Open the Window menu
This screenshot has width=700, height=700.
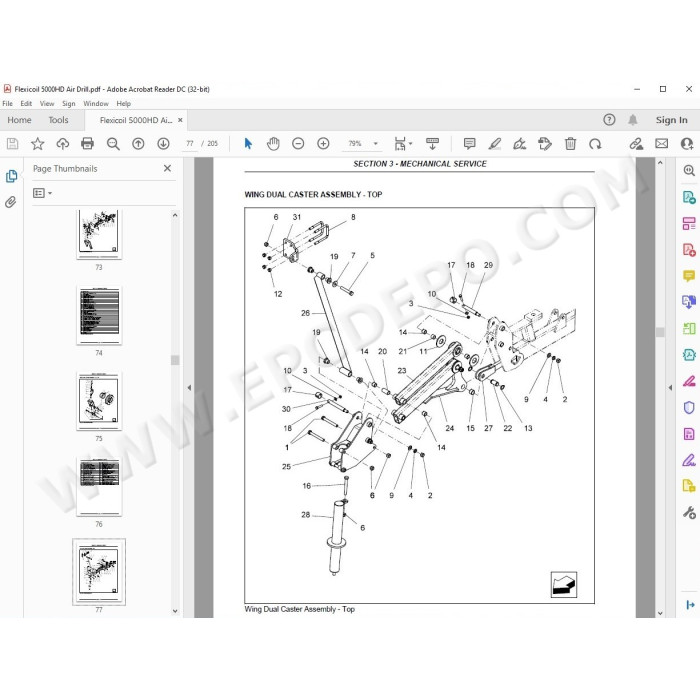[96, 104]
